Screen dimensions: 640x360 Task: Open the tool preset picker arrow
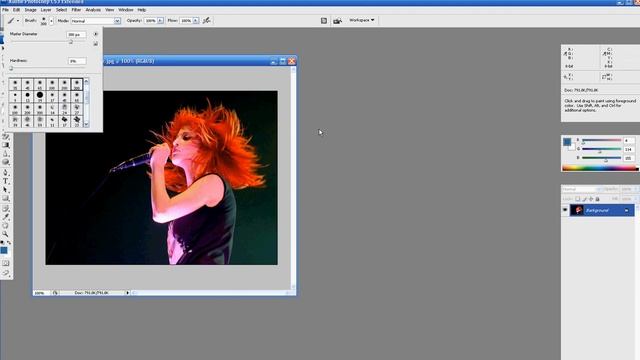[18, 21]
